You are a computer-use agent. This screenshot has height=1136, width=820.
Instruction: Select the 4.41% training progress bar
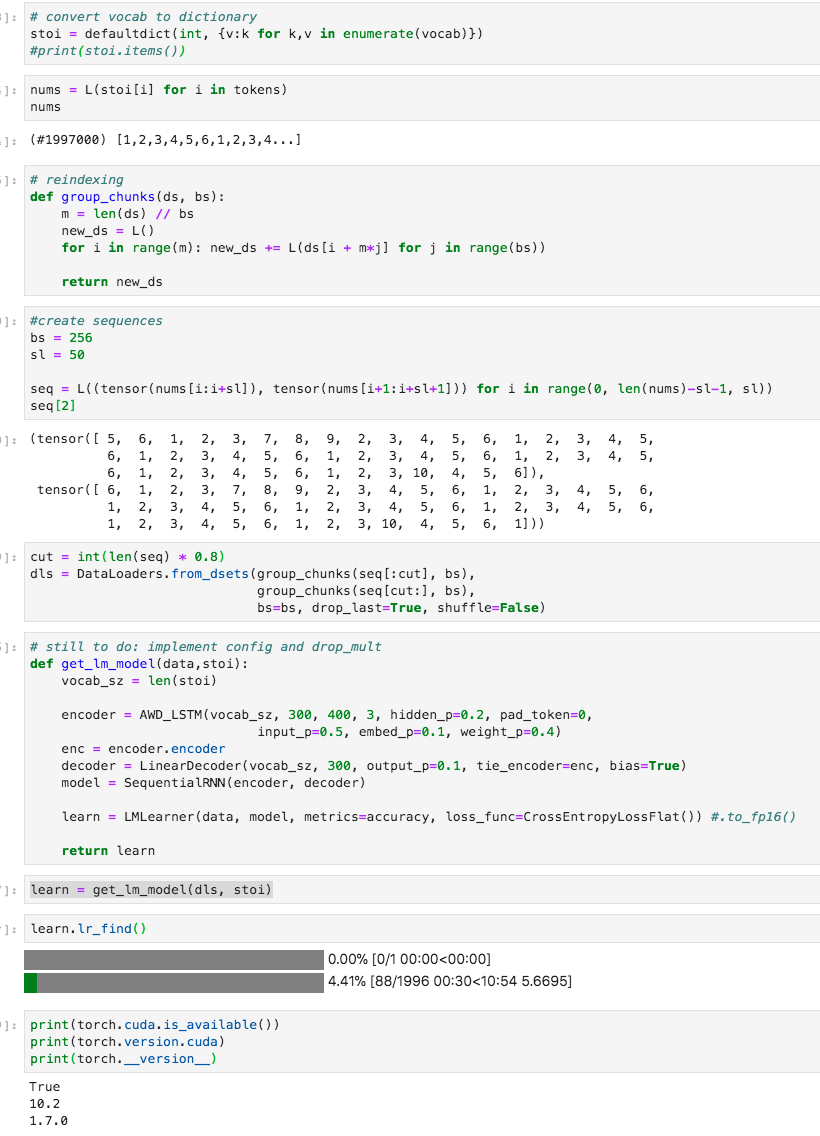(x=170, y=981)
